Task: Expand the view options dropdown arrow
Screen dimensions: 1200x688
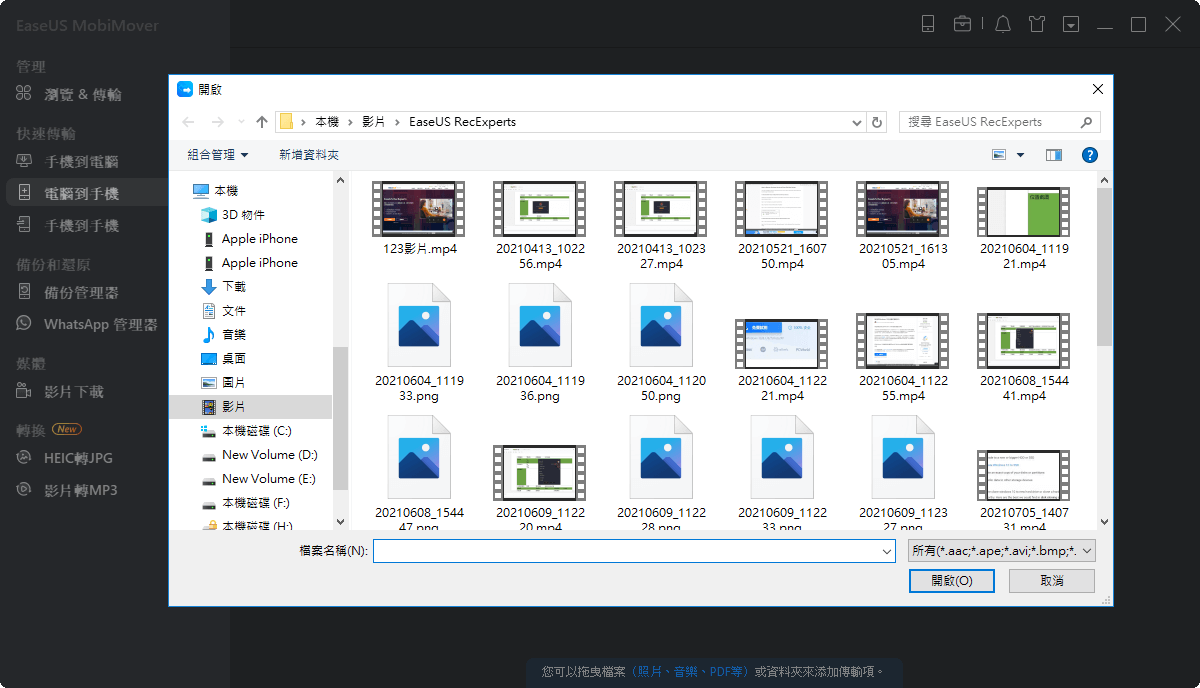Action: coord(1020,155)
